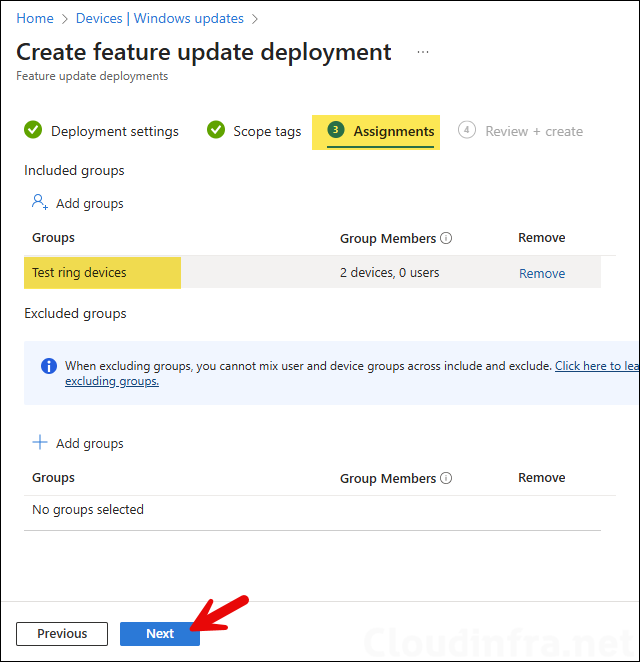The height and width of the screenshot is (662, 640).
Task: Go to the Deployment settings step
Action: 114,131
